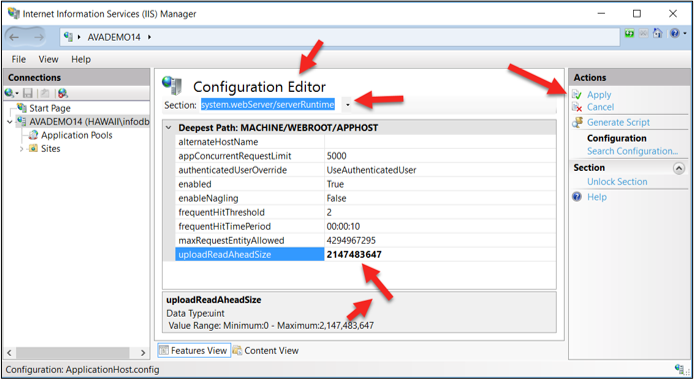Image resolution: width=694 pixels, height=379 pixels.
Task: Click the Content View tab icon
Action: pos(237,350)
